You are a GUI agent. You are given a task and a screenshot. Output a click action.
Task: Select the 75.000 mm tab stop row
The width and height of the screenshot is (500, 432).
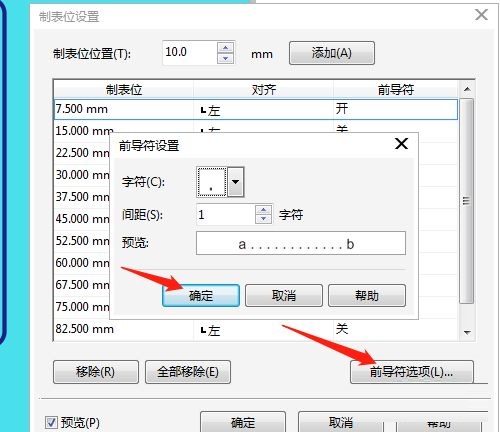82,307
